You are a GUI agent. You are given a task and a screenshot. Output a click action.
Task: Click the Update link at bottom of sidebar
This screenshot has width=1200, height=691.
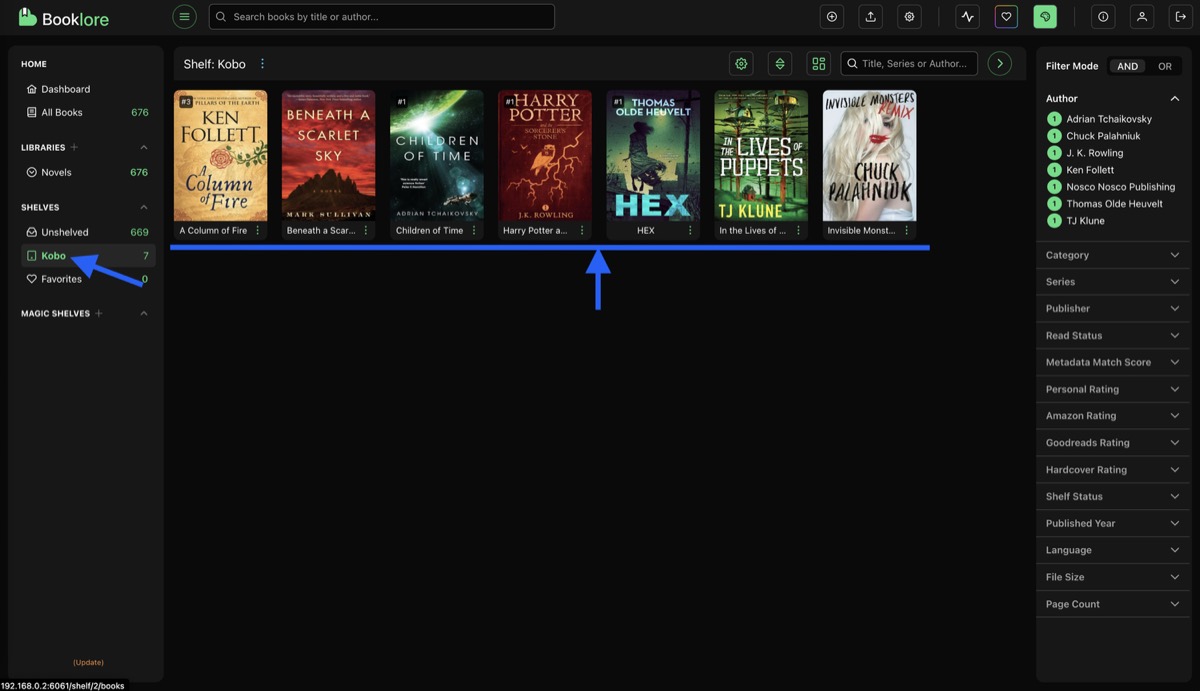pos(88,661)
